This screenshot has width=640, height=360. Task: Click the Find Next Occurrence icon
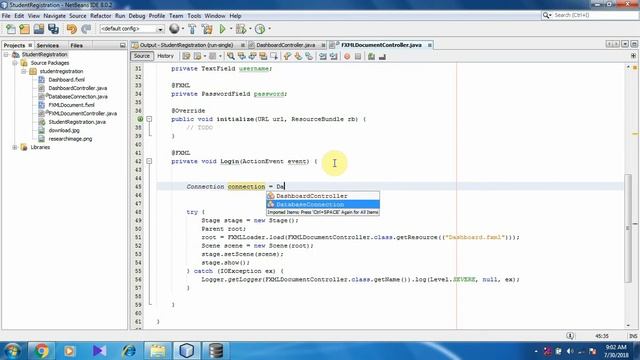click(252, 56)
